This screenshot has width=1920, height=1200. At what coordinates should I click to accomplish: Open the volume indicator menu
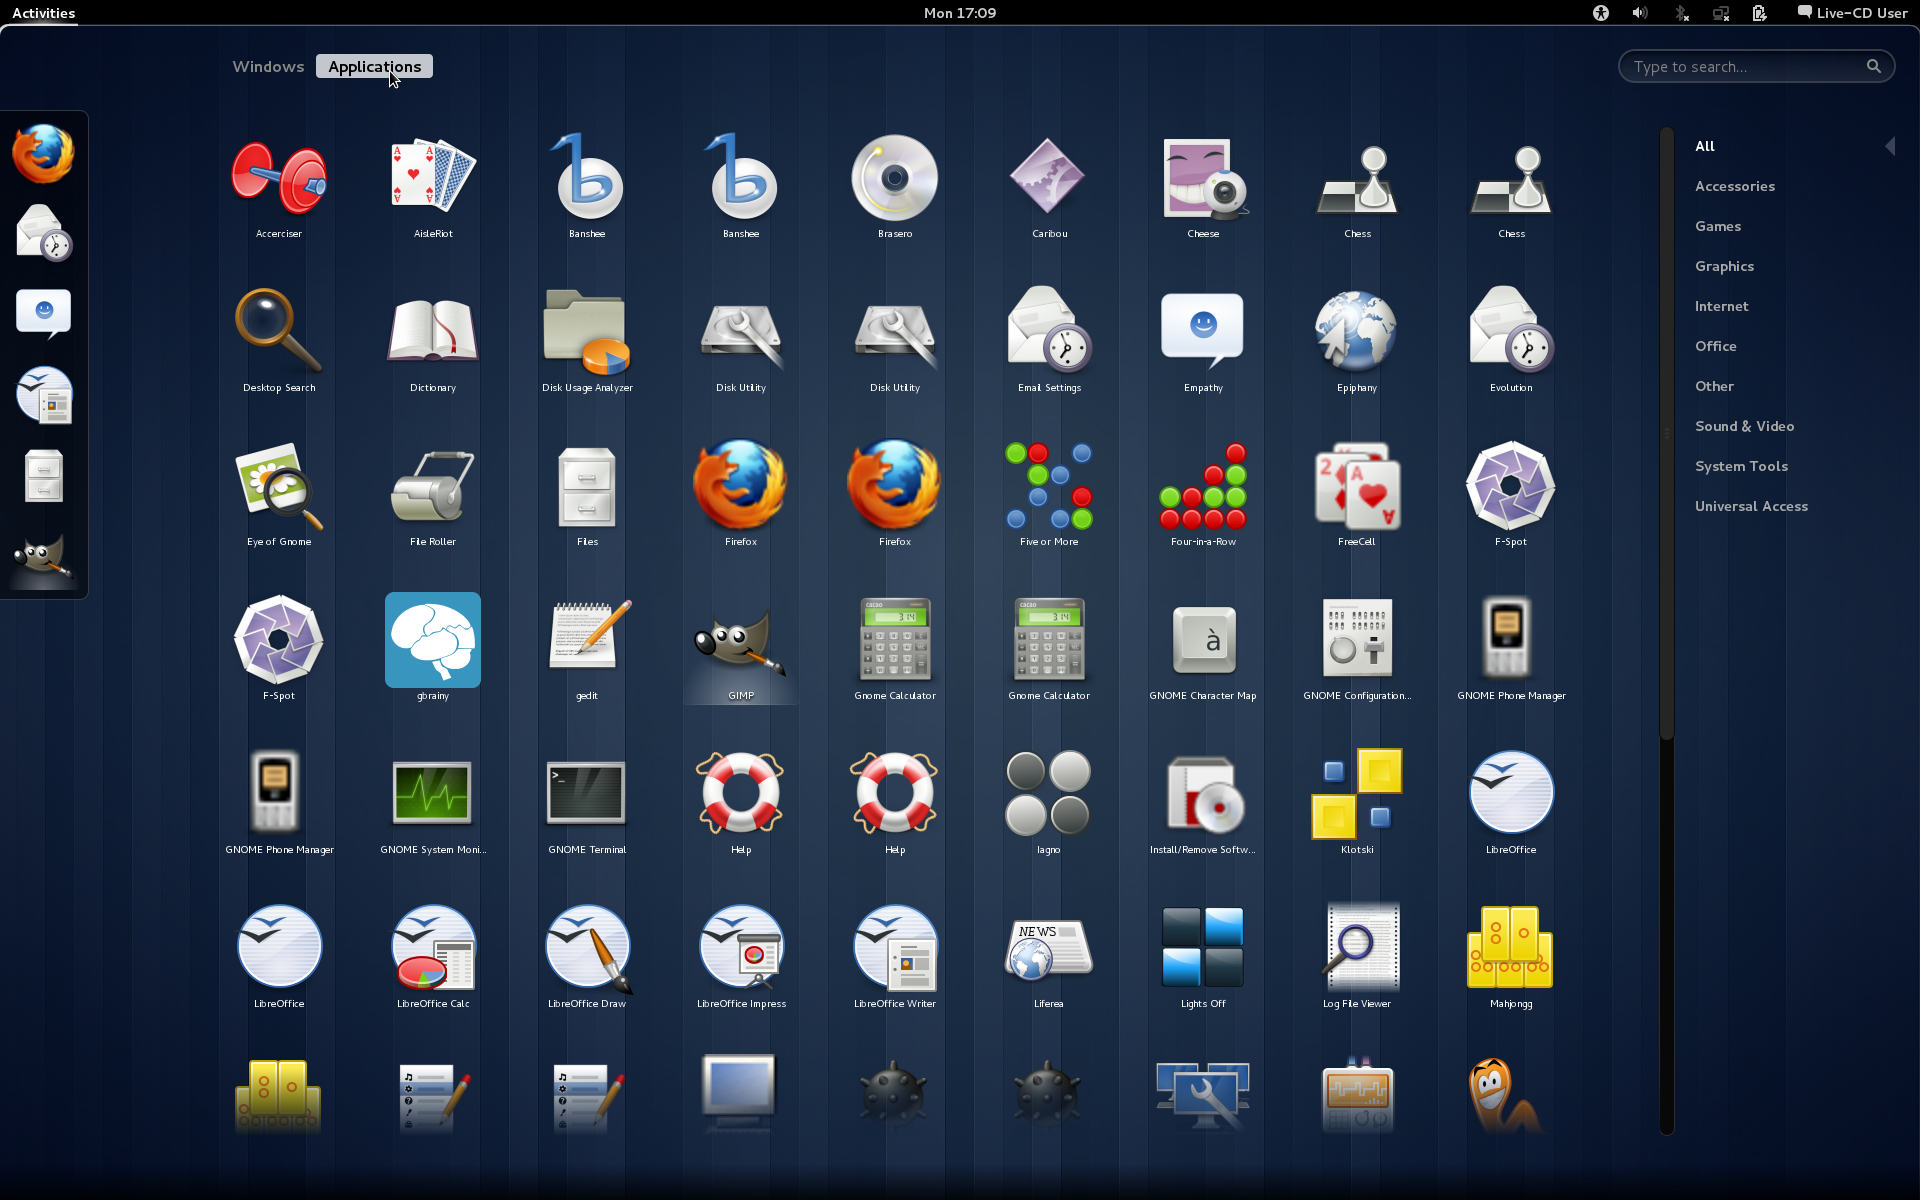point(1640,13)
